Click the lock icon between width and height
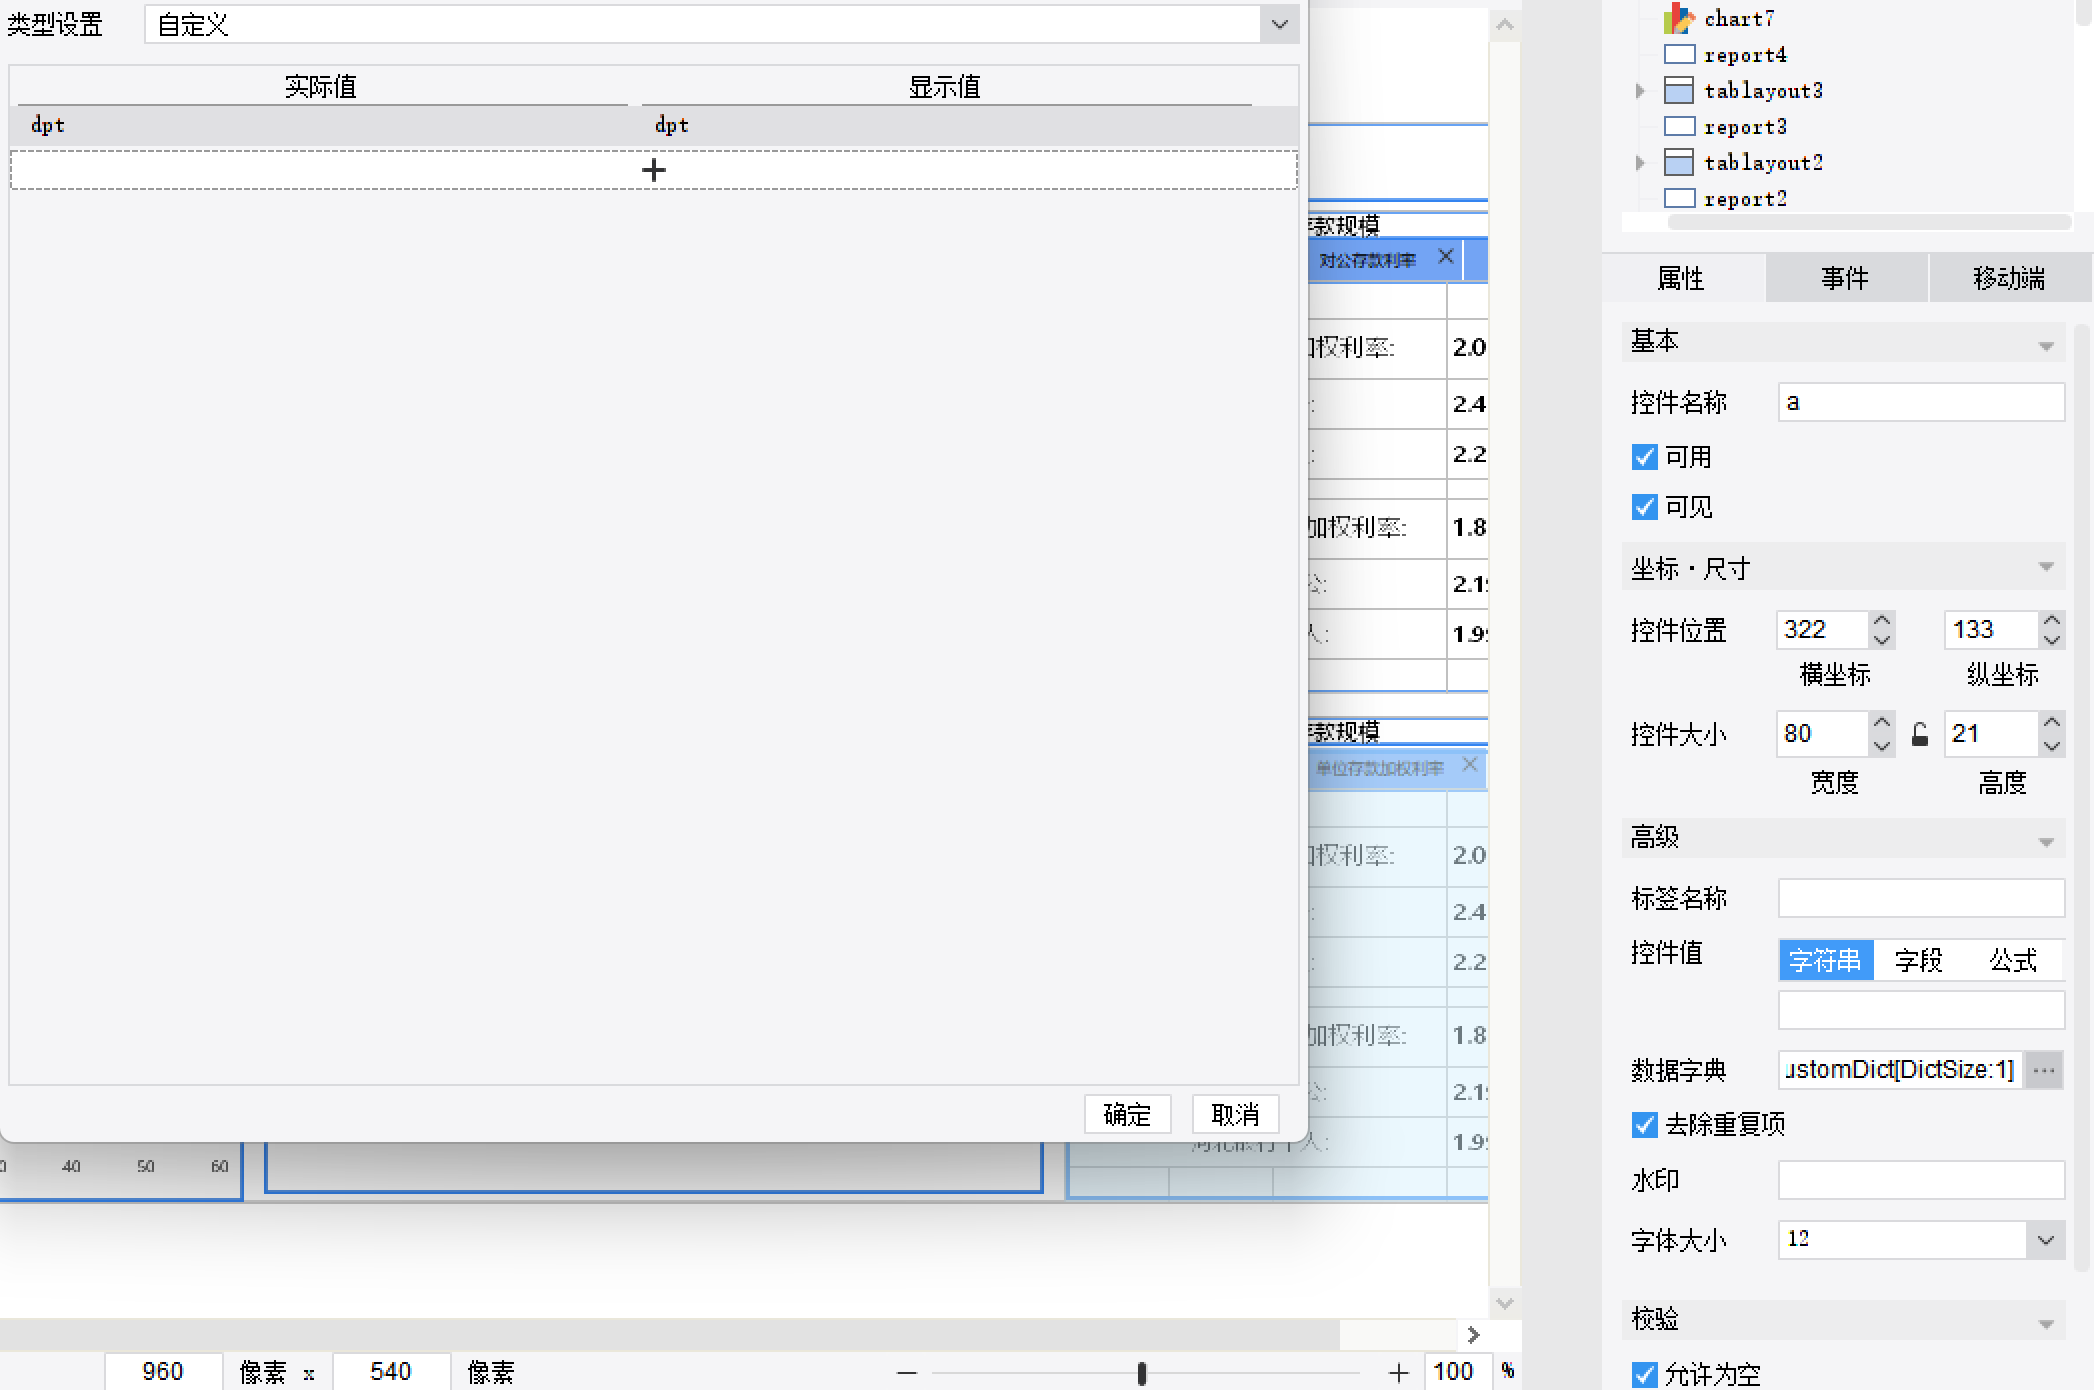 pyautogui.click(x=1920, y=735)
